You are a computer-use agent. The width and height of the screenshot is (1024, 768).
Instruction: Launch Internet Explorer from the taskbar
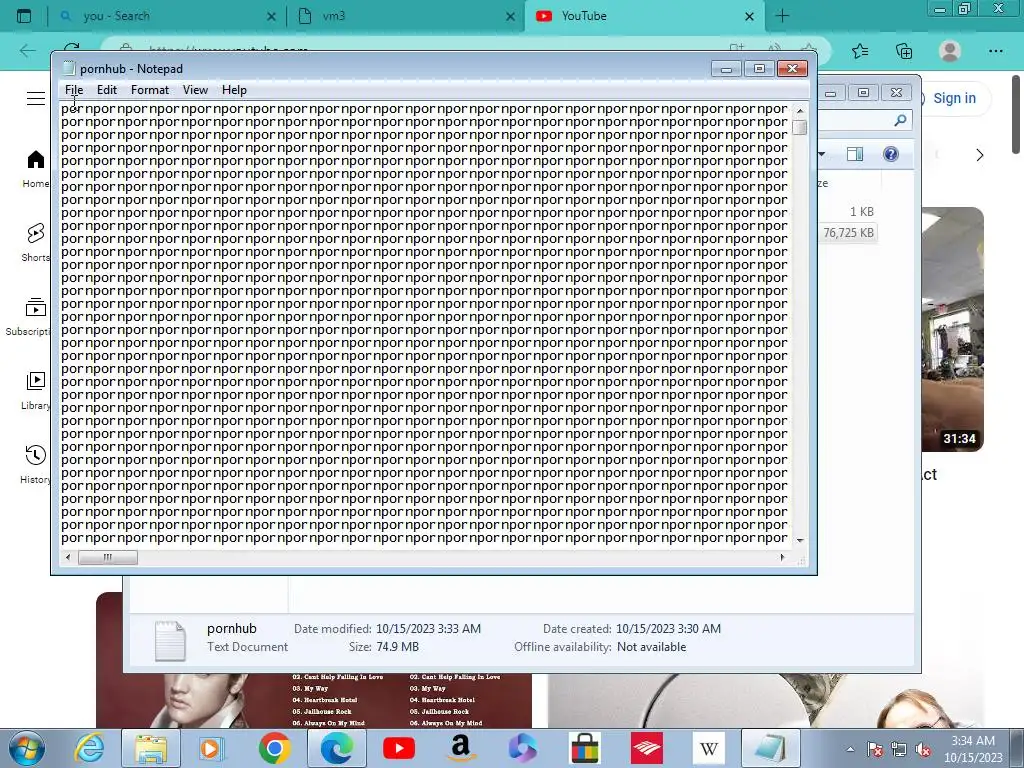[x=89, y=748]
